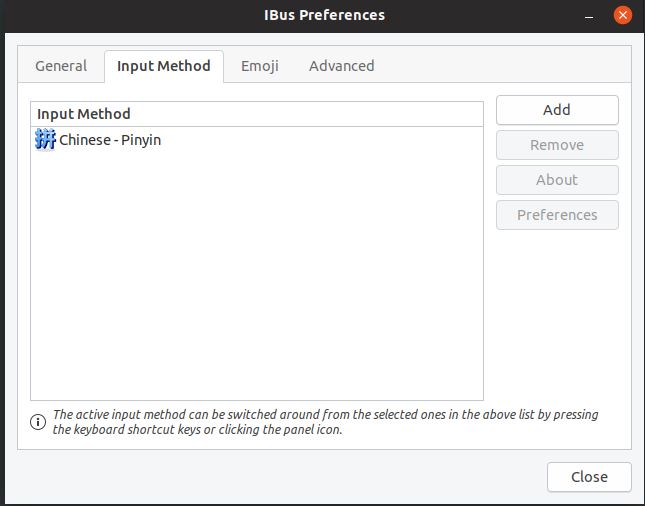This screenshot has width=645, height=506.
Task: Switch to the General tab
Action: click(x=61, y=66)
